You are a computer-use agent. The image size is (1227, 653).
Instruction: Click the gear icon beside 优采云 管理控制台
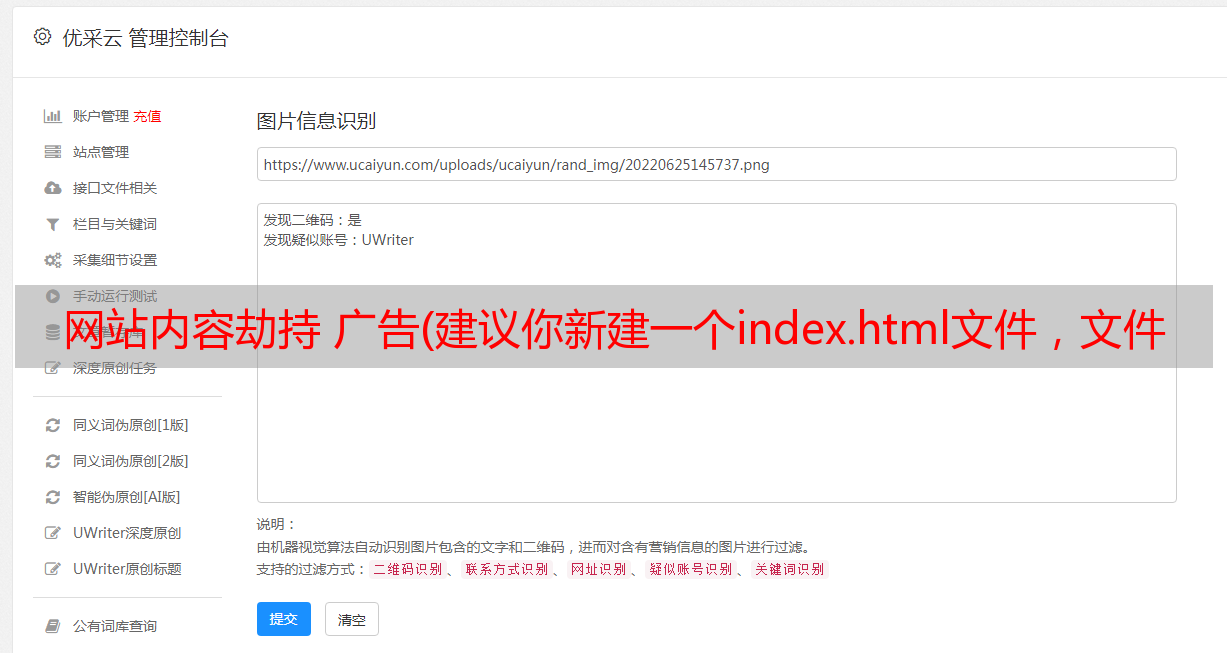point(42,37)
